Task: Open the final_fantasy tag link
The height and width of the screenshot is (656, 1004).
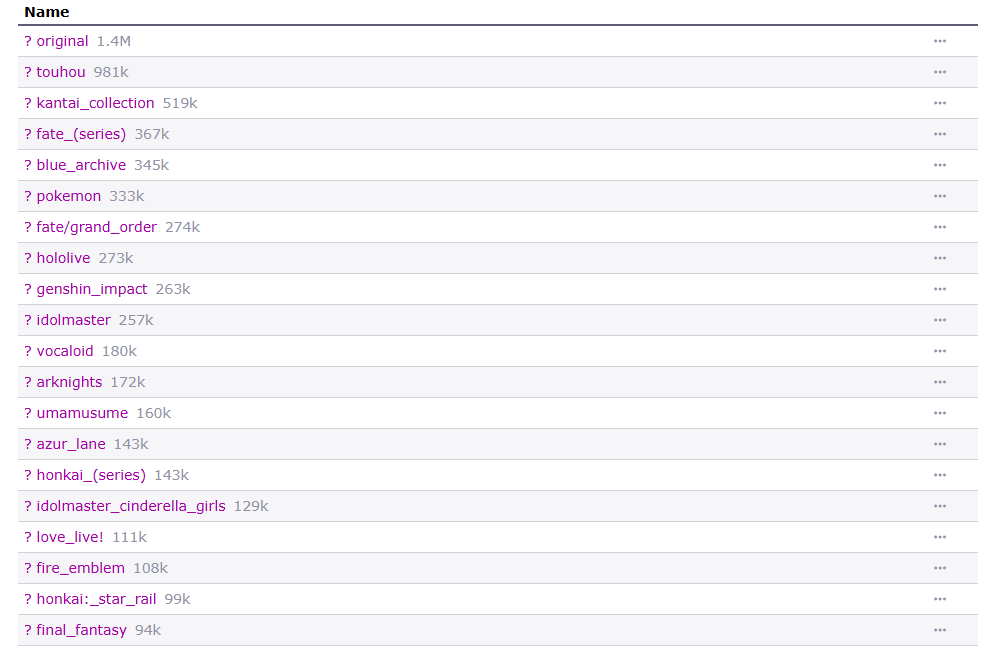Action: click(x=81, y=630)
